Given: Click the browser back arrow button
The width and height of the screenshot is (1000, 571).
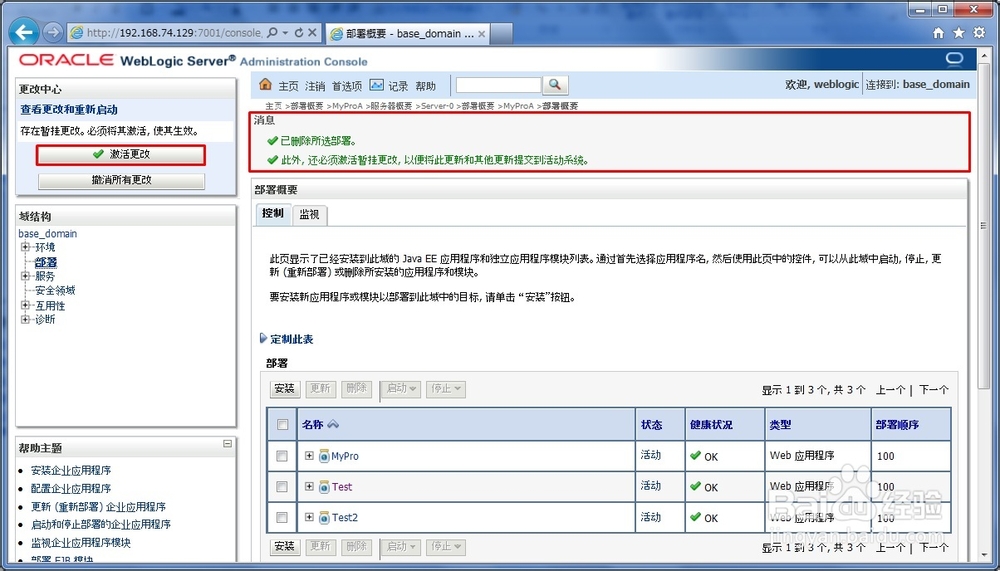Looking at the screenshot, I should pyautogui.click(x=25, y=32).
